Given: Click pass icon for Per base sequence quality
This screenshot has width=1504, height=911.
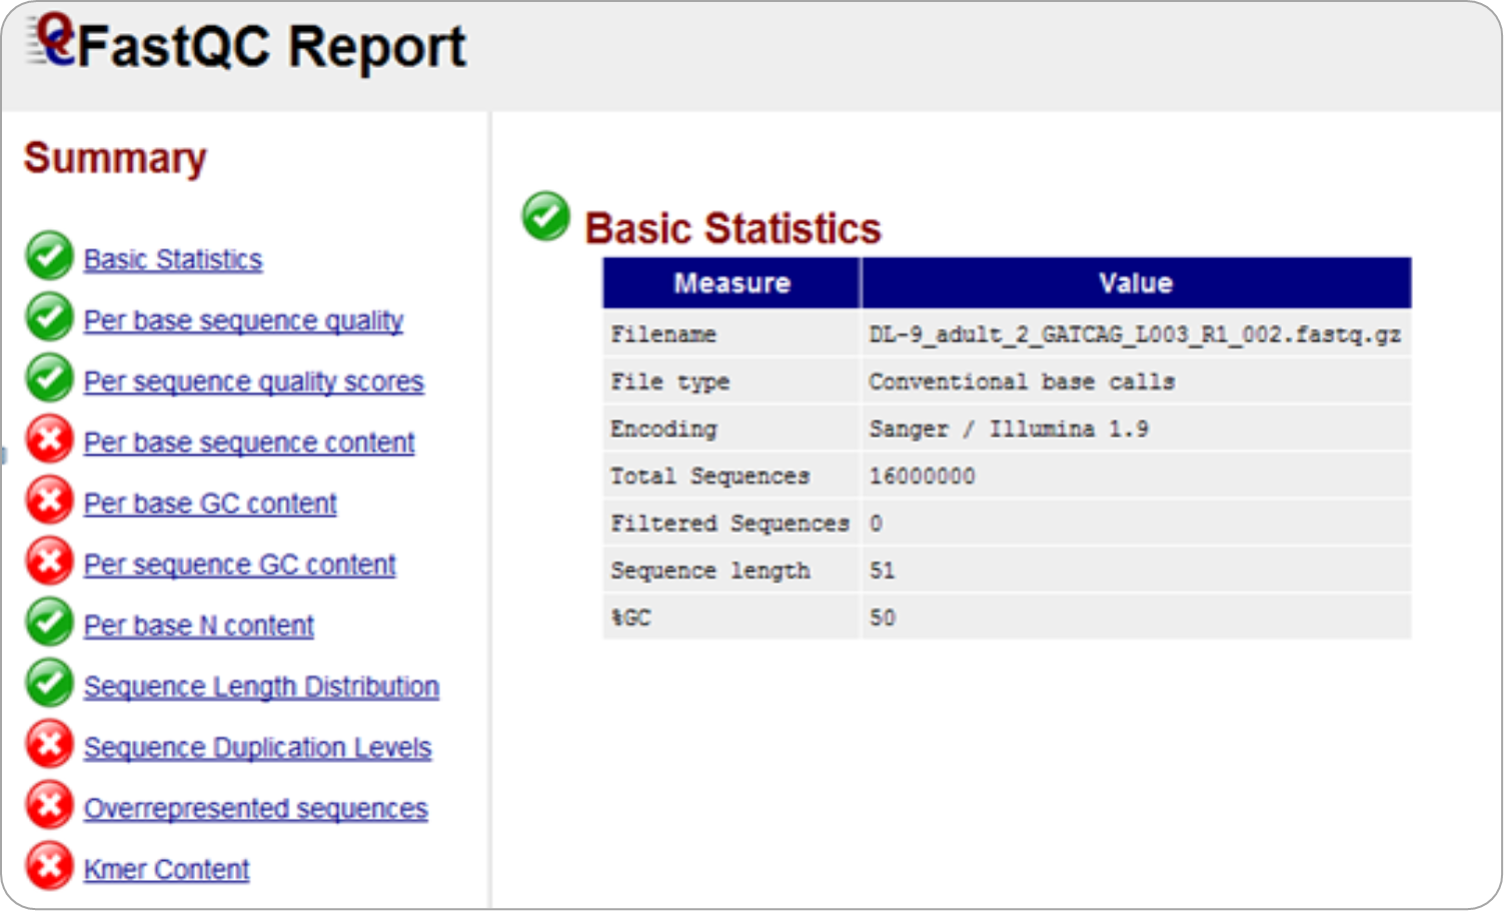Looking at the screenshot, I should [x=50, y=317].
